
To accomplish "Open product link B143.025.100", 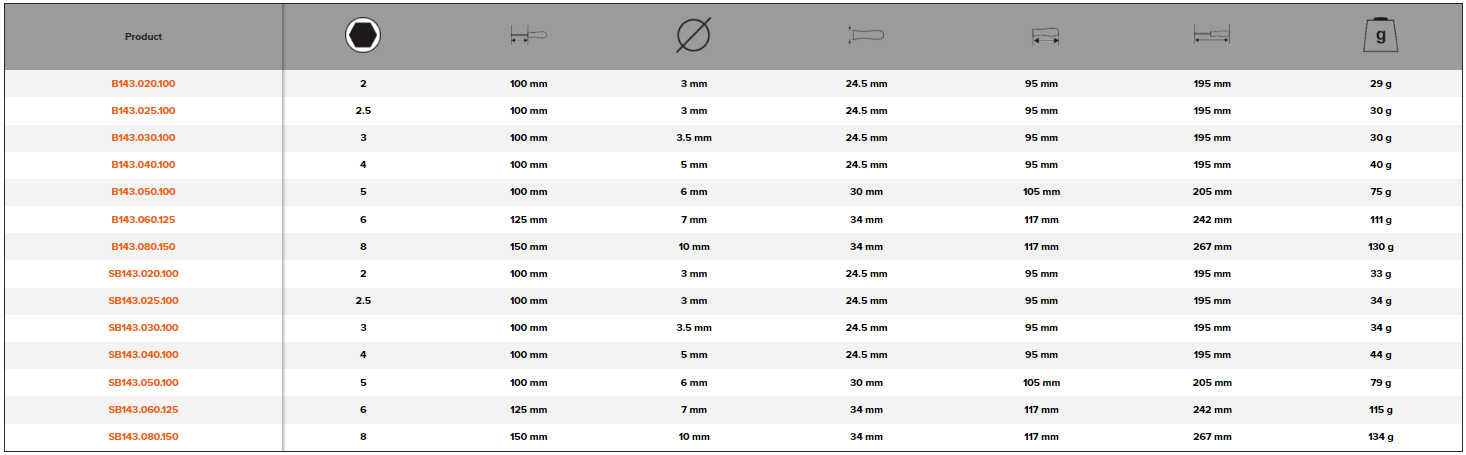I will click(143, 111).
